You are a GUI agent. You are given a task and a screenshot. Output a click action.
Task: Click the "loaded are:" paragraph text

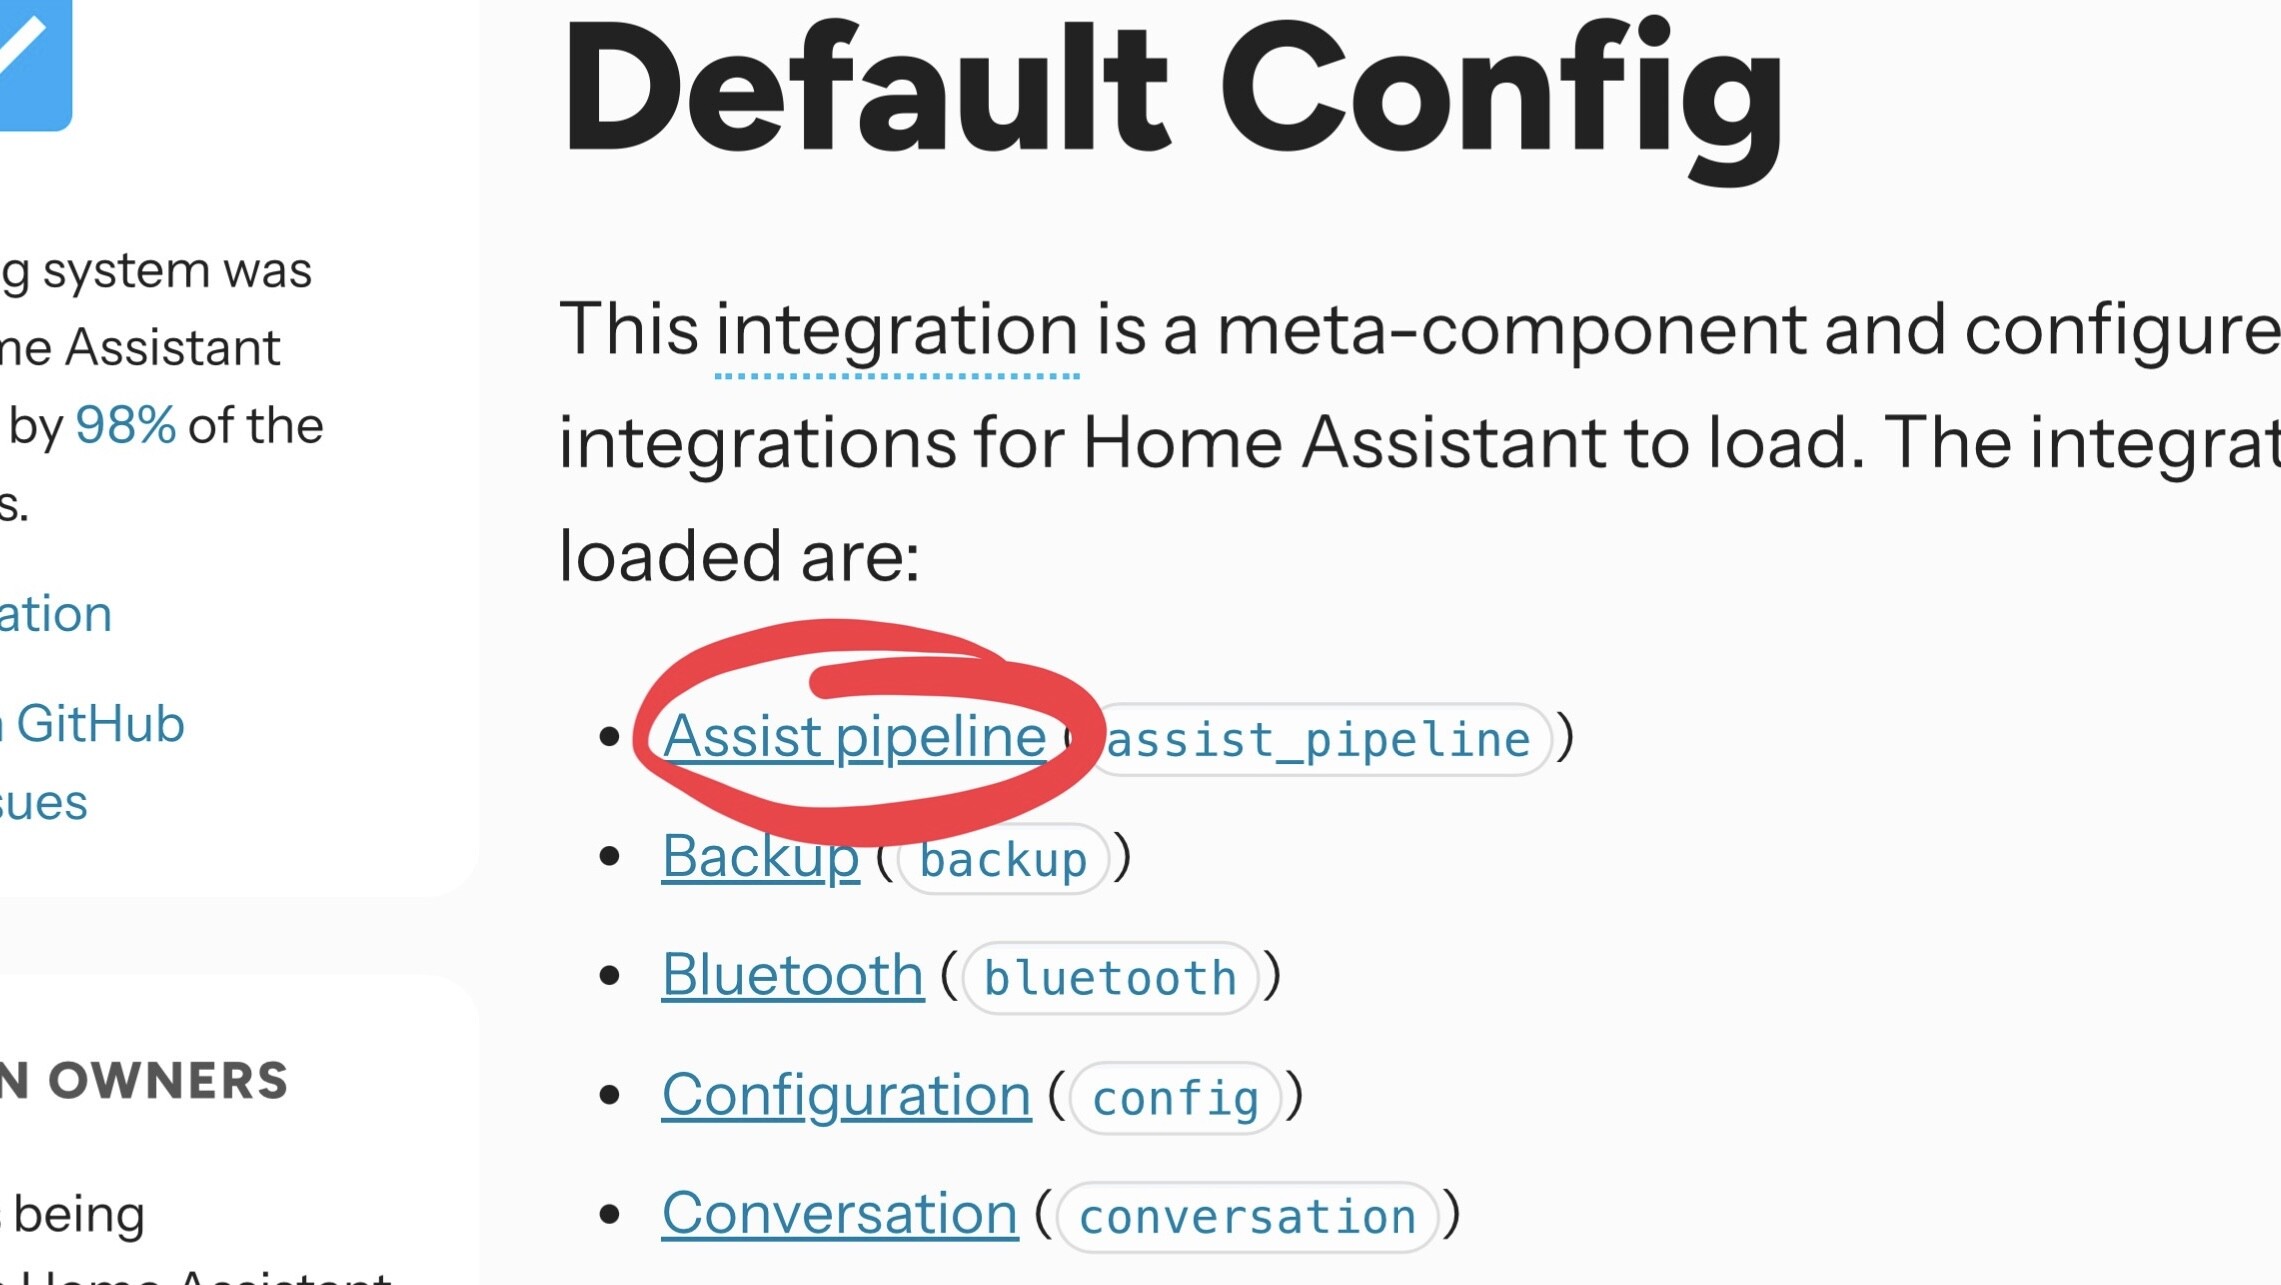click(x=738, y=557)
